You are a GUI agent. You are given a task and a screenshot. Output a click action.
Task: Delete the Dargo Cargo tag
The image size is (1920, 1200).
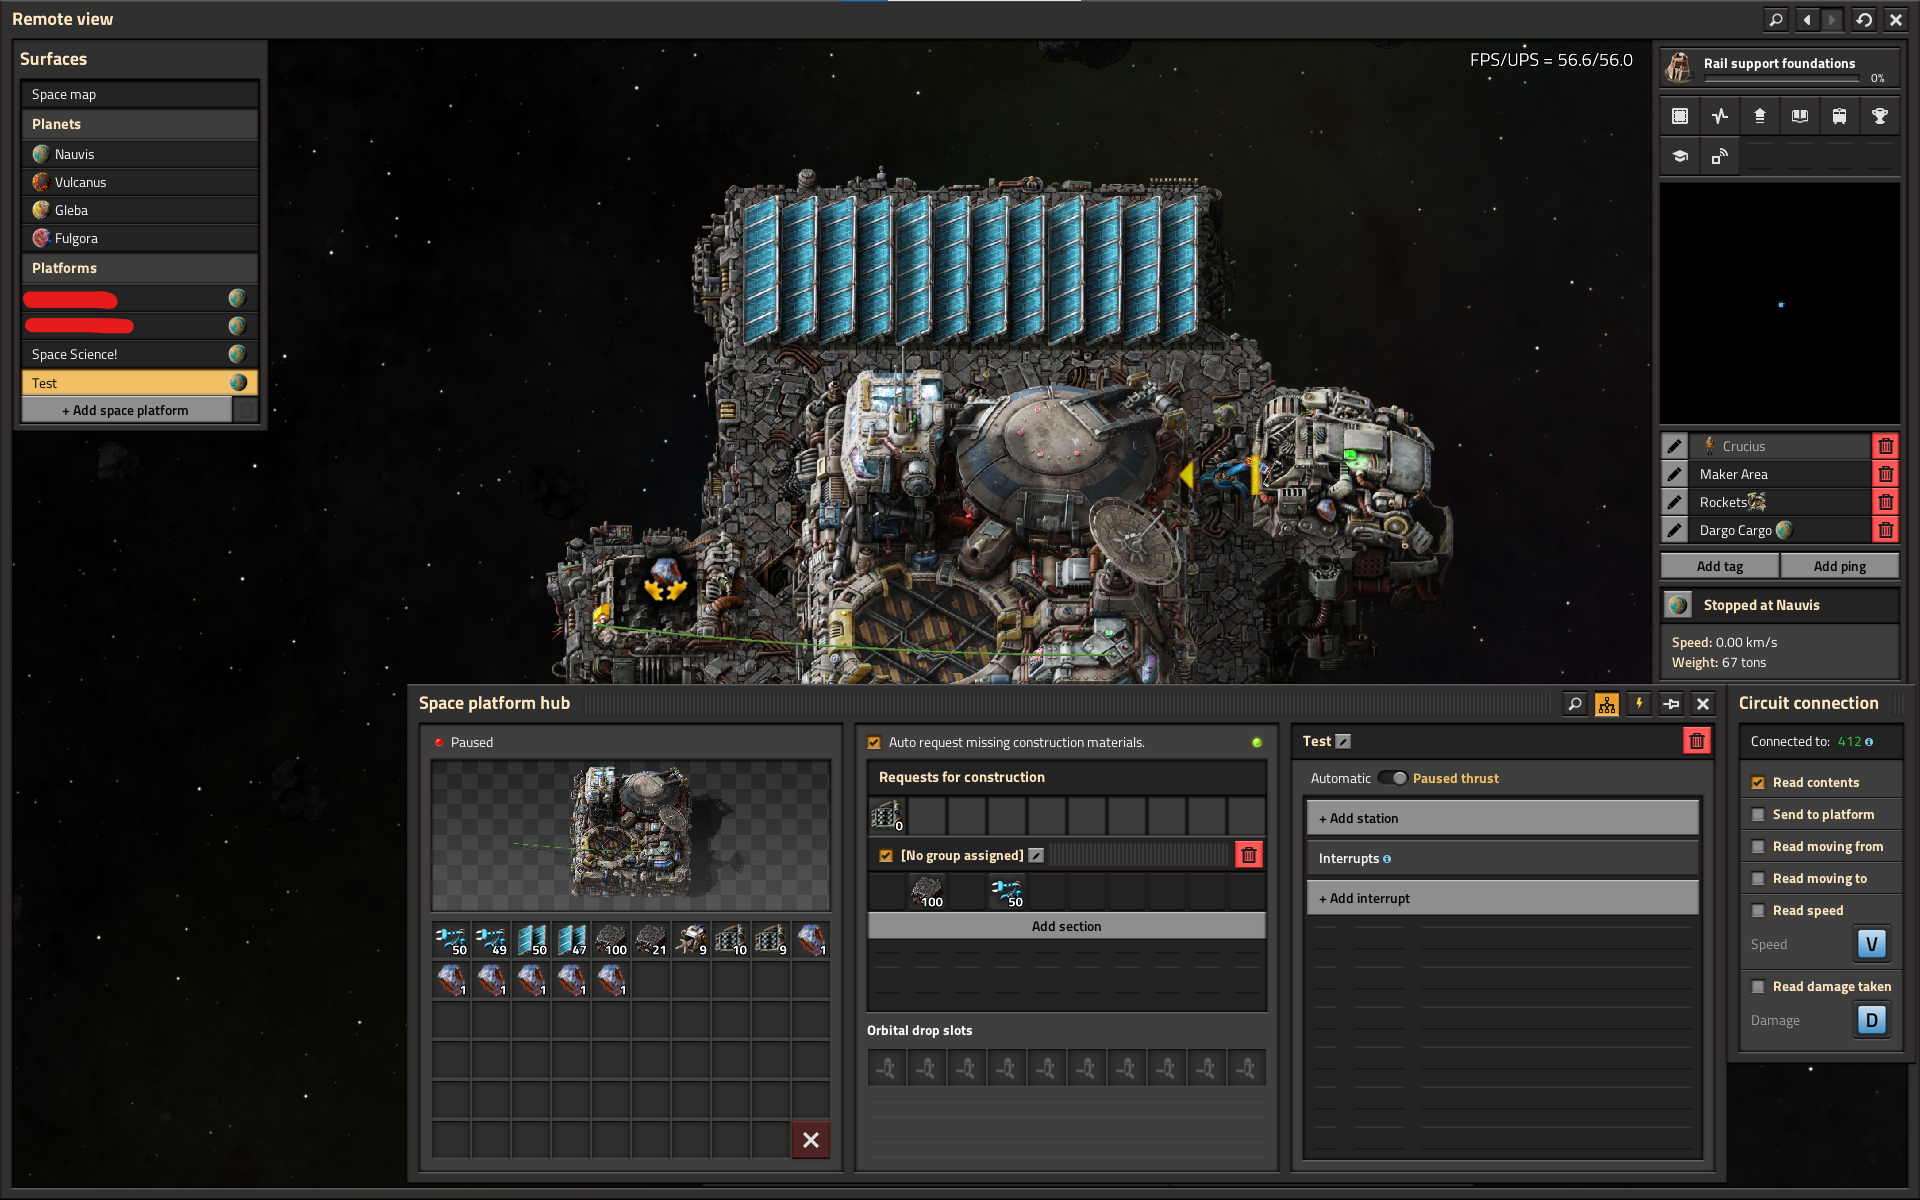pyautogui.click(x=1886, y=530)
